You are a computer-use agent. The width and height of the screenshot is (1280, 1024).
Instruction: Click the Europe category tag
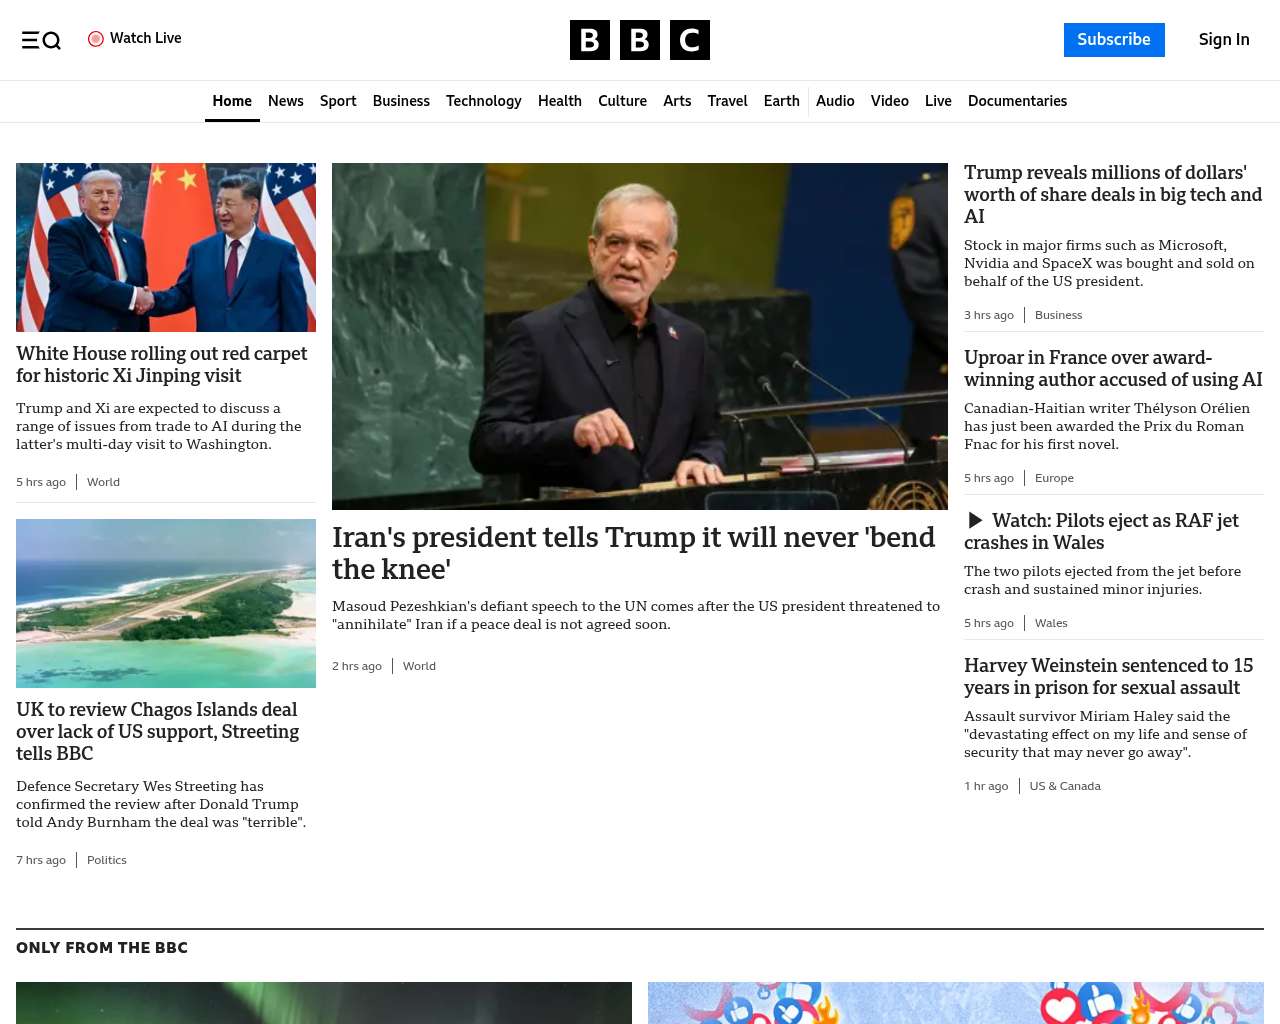tap(1054, 478)
